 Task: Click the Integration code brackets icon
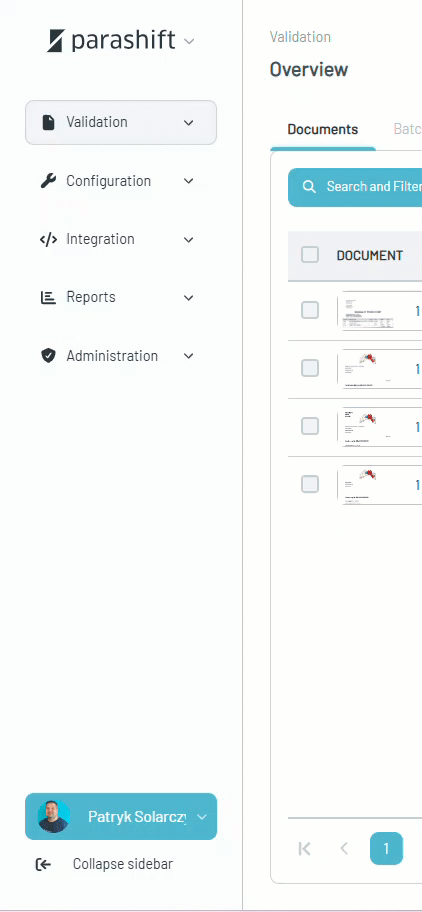tap(48, 239)
